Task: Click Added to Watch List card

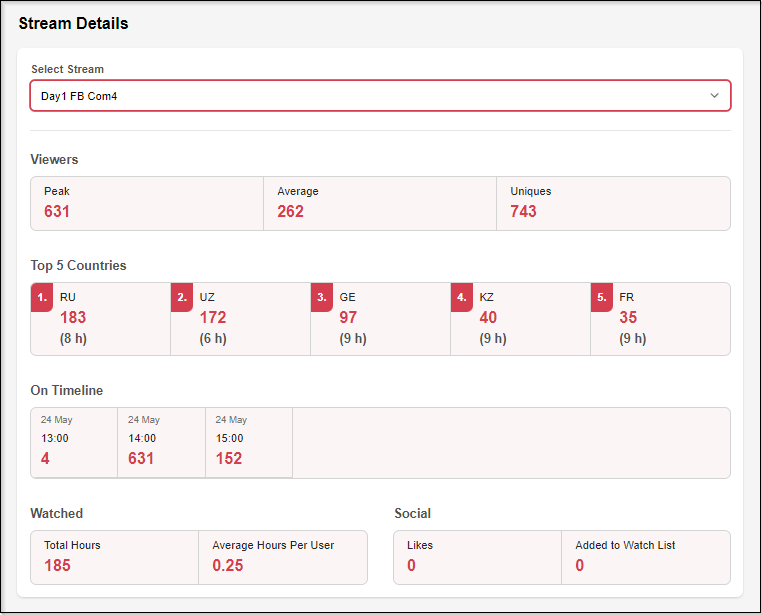Action: 645,557
